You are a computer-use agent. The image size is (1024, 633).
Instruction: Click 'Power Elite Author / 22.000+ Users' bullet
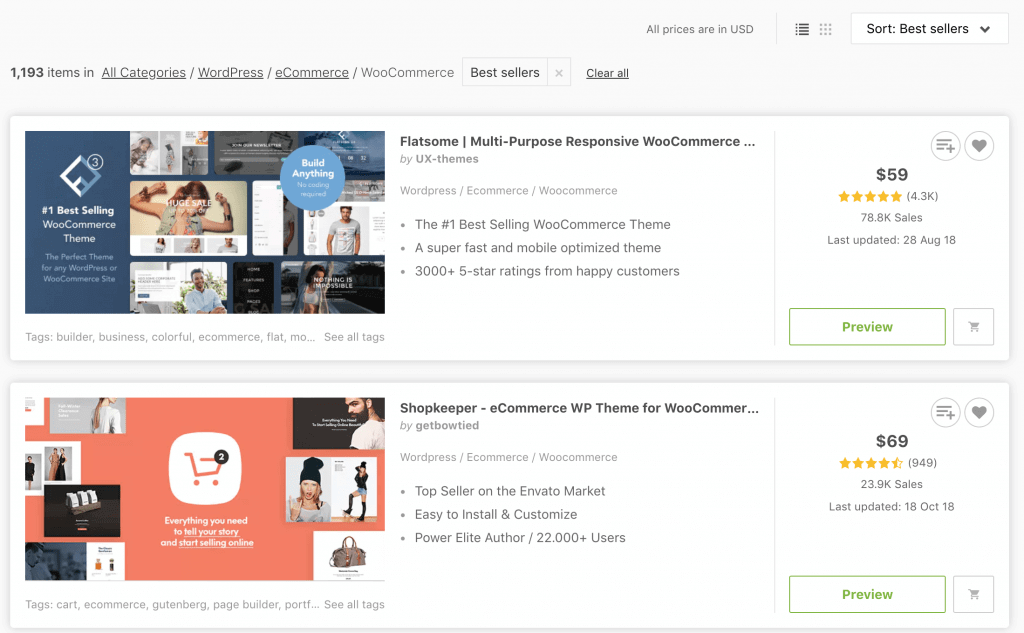[520, 538]
